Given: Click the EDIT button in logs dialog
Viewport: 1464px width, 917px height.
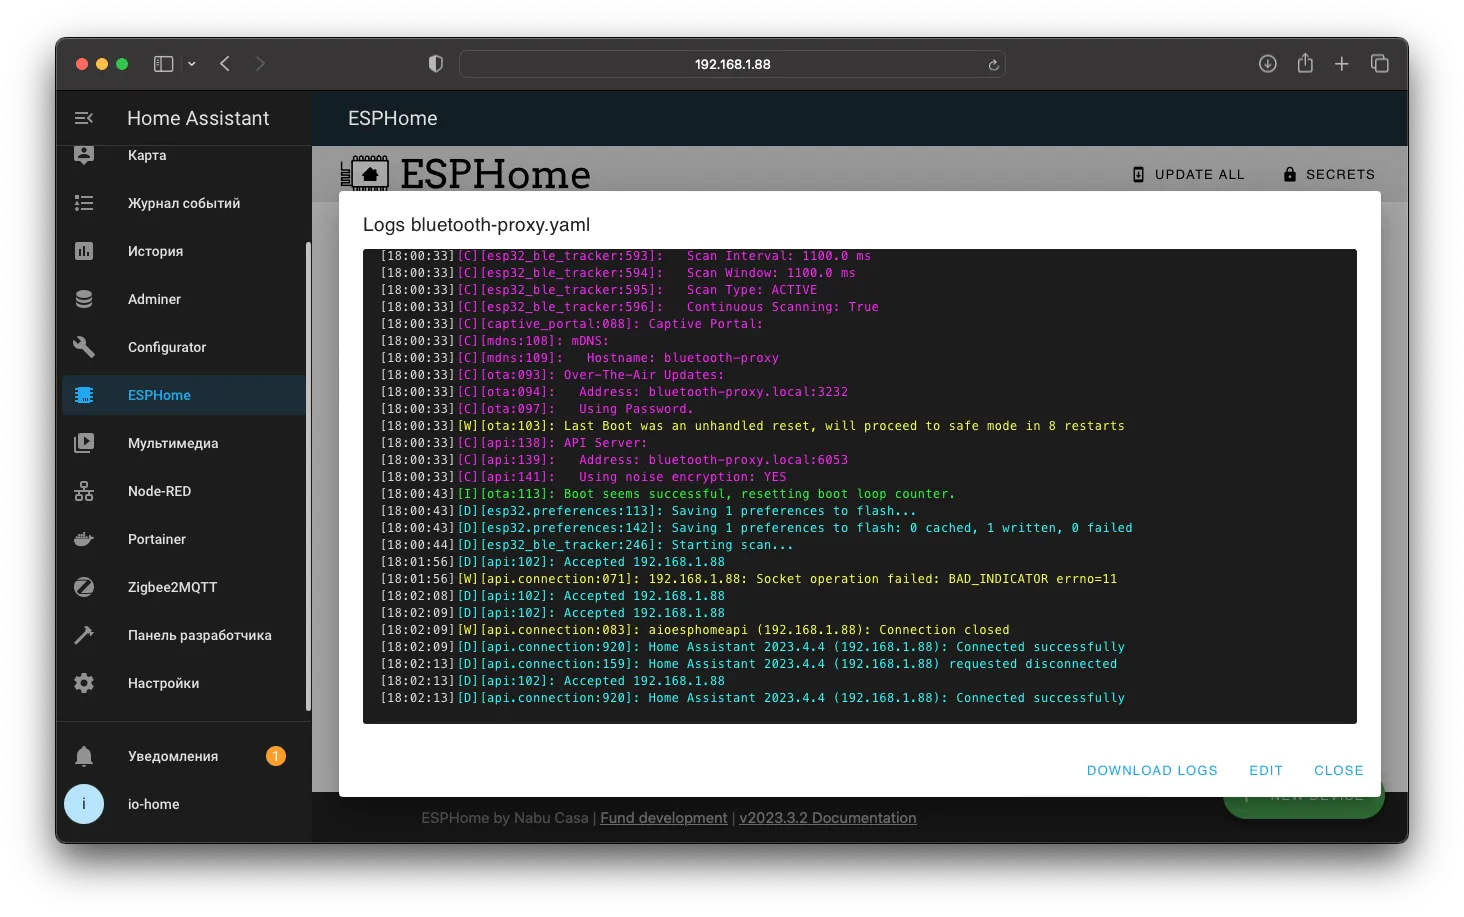Looking at the screenshot, I should click(1266, 770).
